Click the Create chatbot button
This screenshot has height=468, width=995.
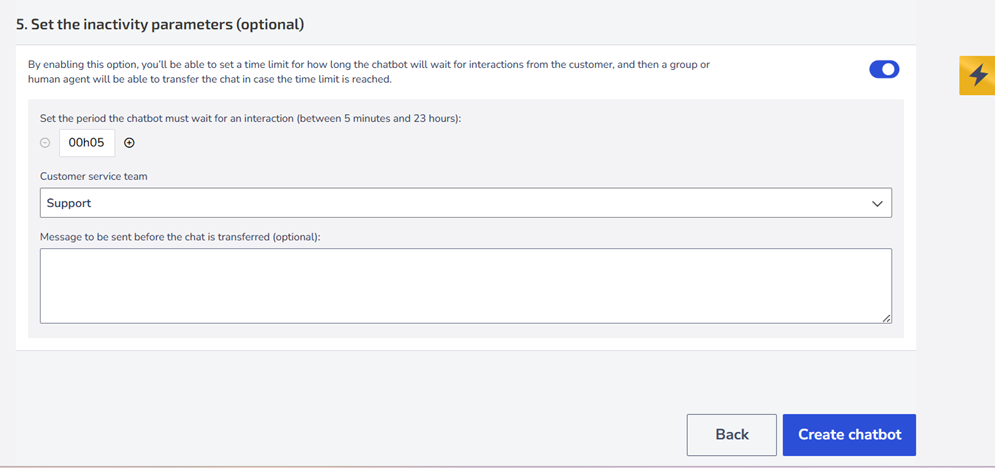tap(849, 435)
